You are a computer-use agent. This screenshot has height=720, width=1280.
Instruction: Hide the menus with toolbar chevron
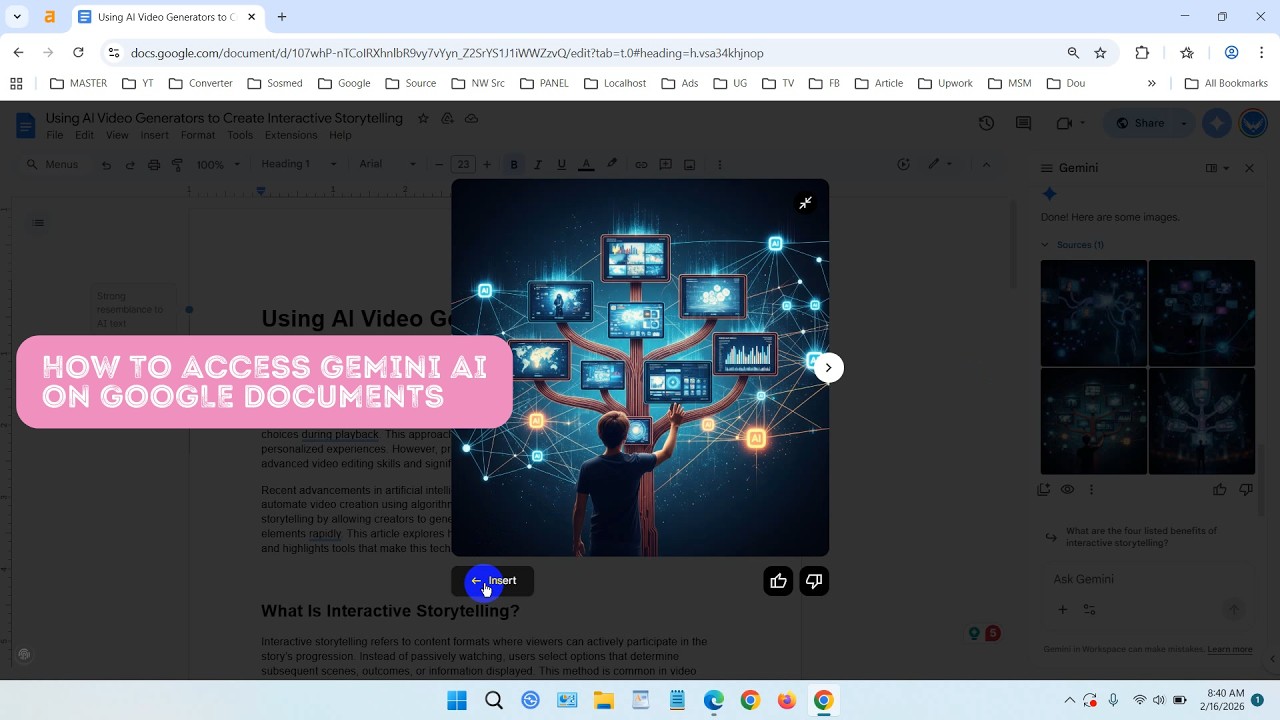point(986,164)
